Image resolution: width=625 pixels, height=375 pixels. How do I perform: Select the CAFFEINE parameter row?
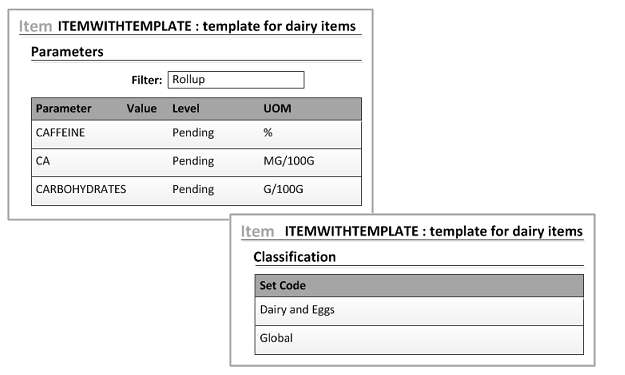[x=197, y=135]
